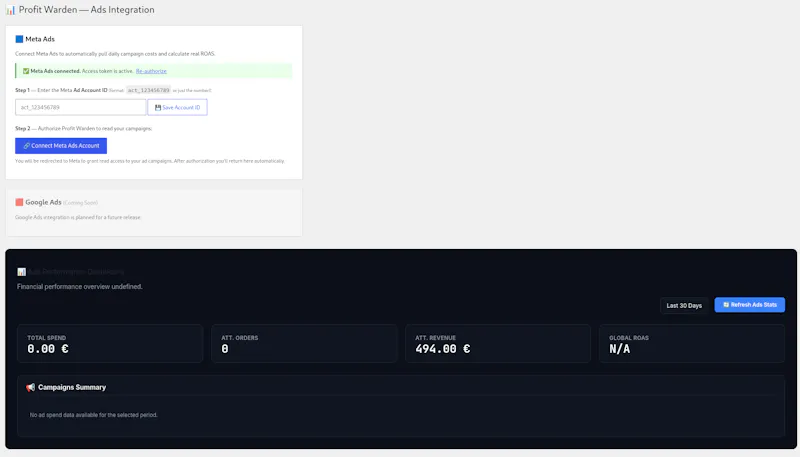The width and height of the screenshot is (800, 457).
Task: Click the blue Meta Ads square icon
Action: click(x=19, y=39)
